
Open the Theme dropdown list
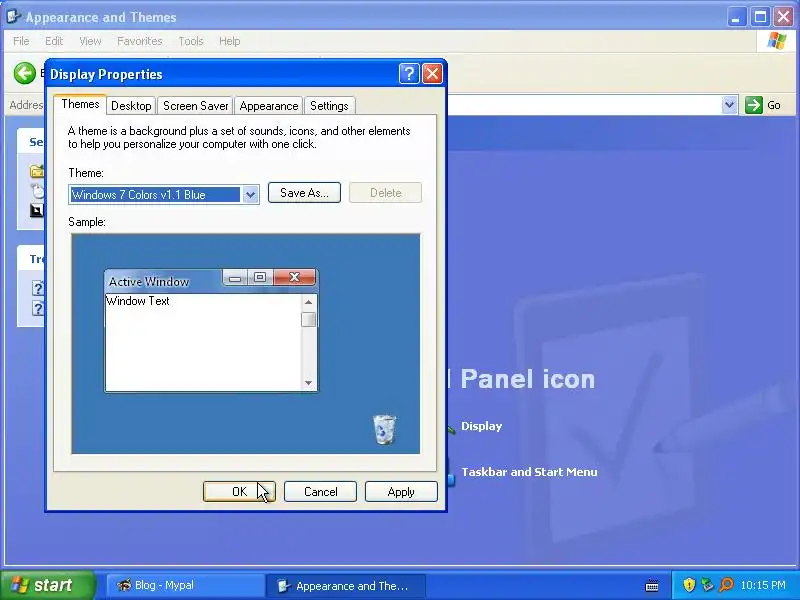point(250,194)
